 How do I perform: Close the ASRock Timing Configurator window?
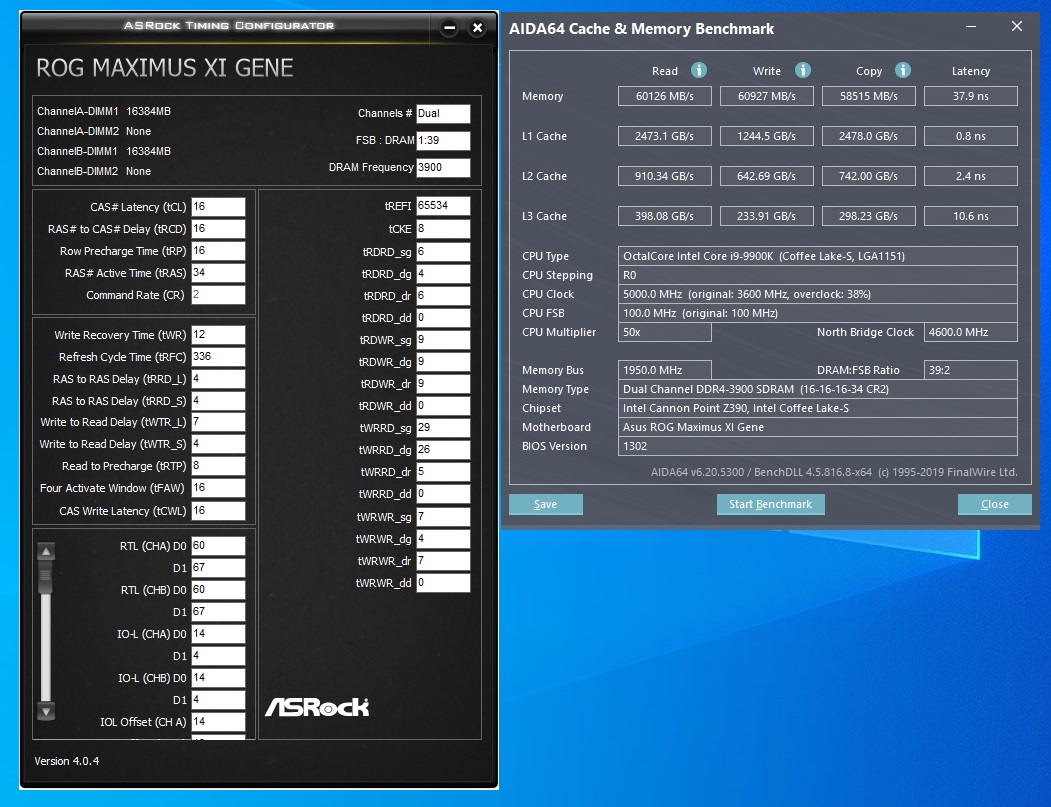tap(477, 28)
